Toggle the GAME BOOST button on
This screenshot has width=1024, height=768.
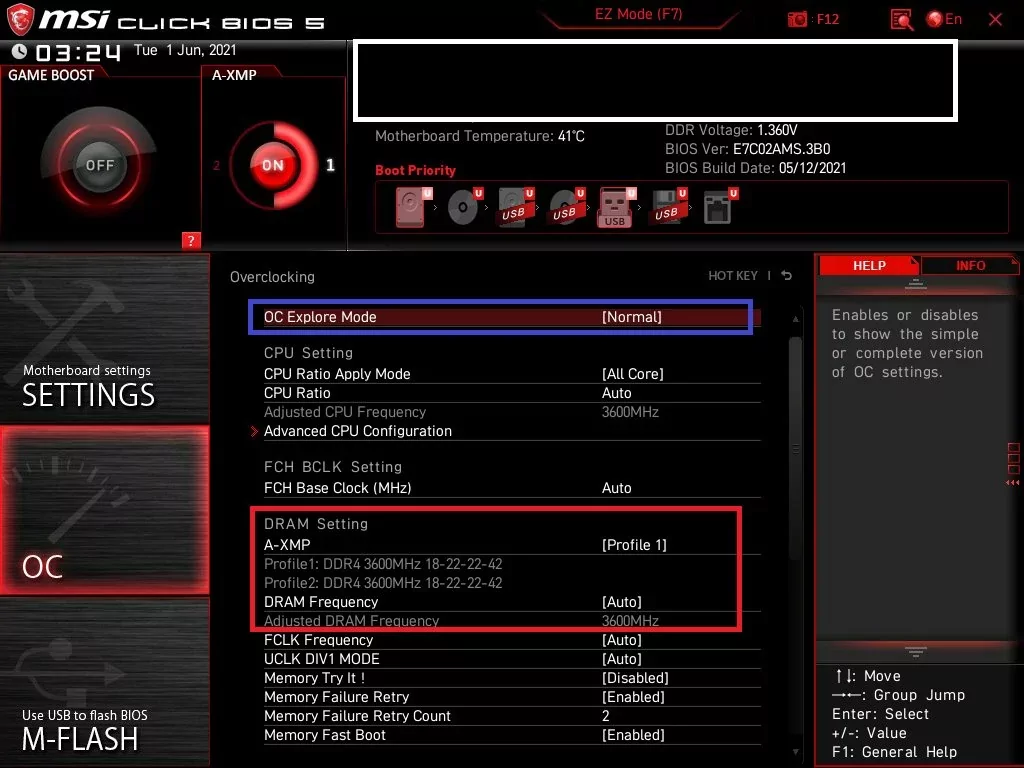(99, 165)
